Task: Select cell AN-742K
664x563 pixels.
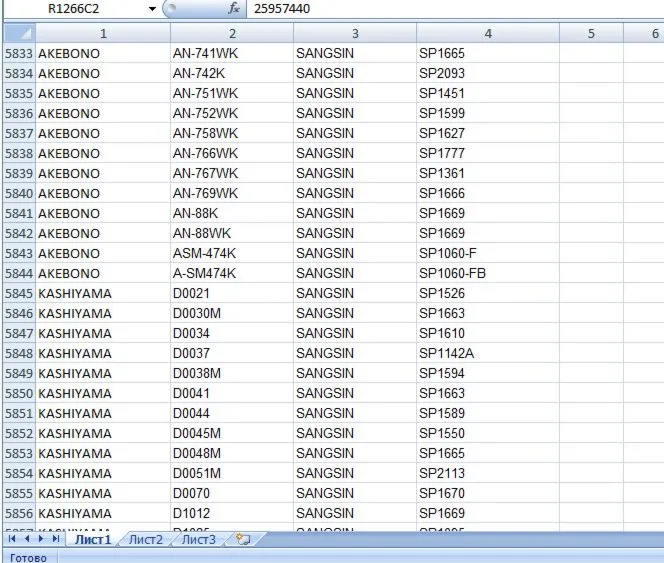Action: click(x=232, y=73)
